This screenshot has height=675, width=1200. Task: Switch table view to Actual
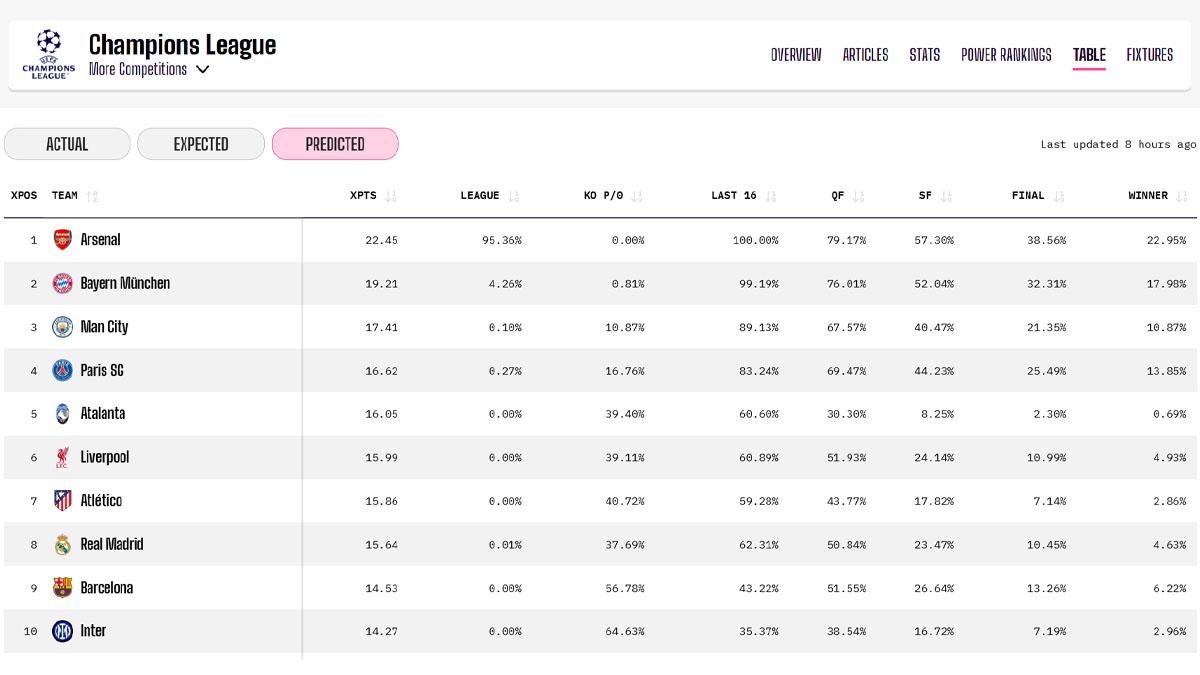tap(67, 144)
